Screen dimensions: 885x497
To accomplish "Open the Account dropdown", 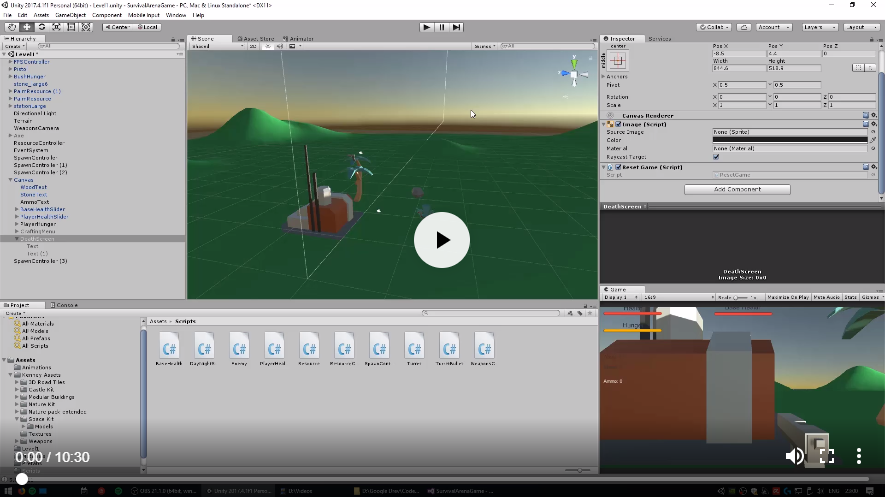I will [x=773, y=27].
